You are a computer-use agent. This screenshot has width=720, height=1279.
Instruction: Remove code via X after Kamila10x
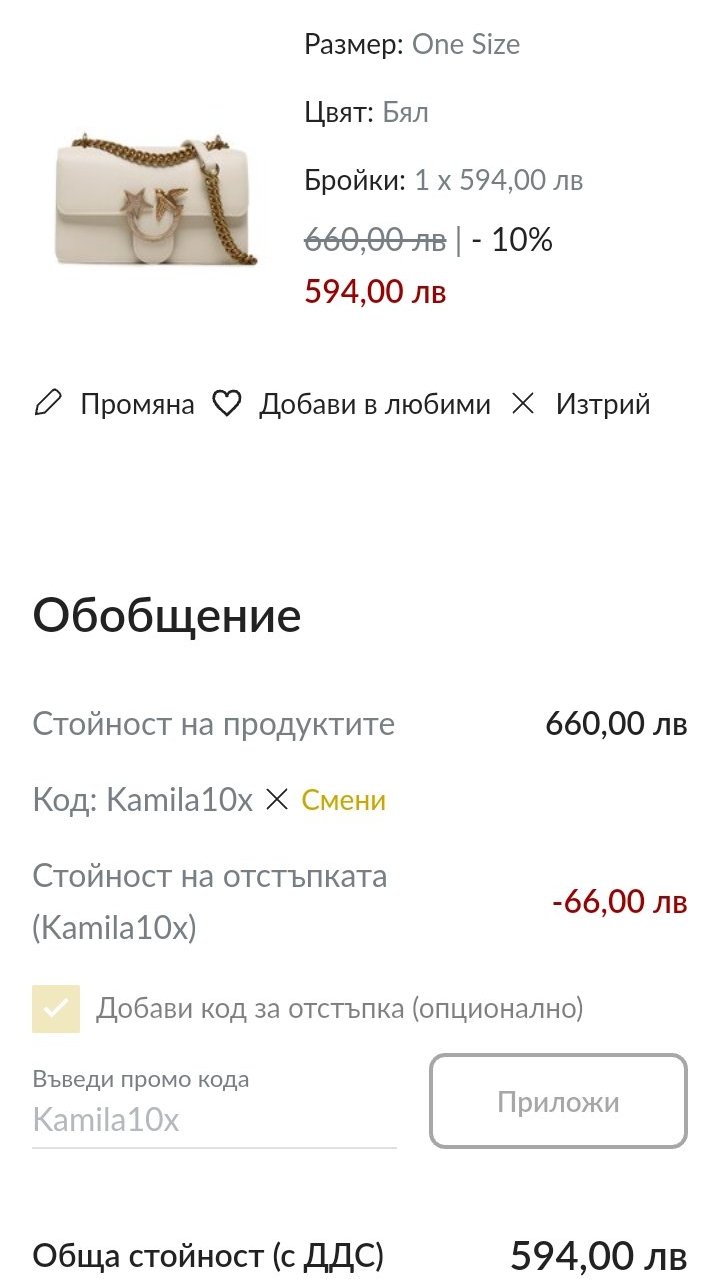tap(277, 800)
